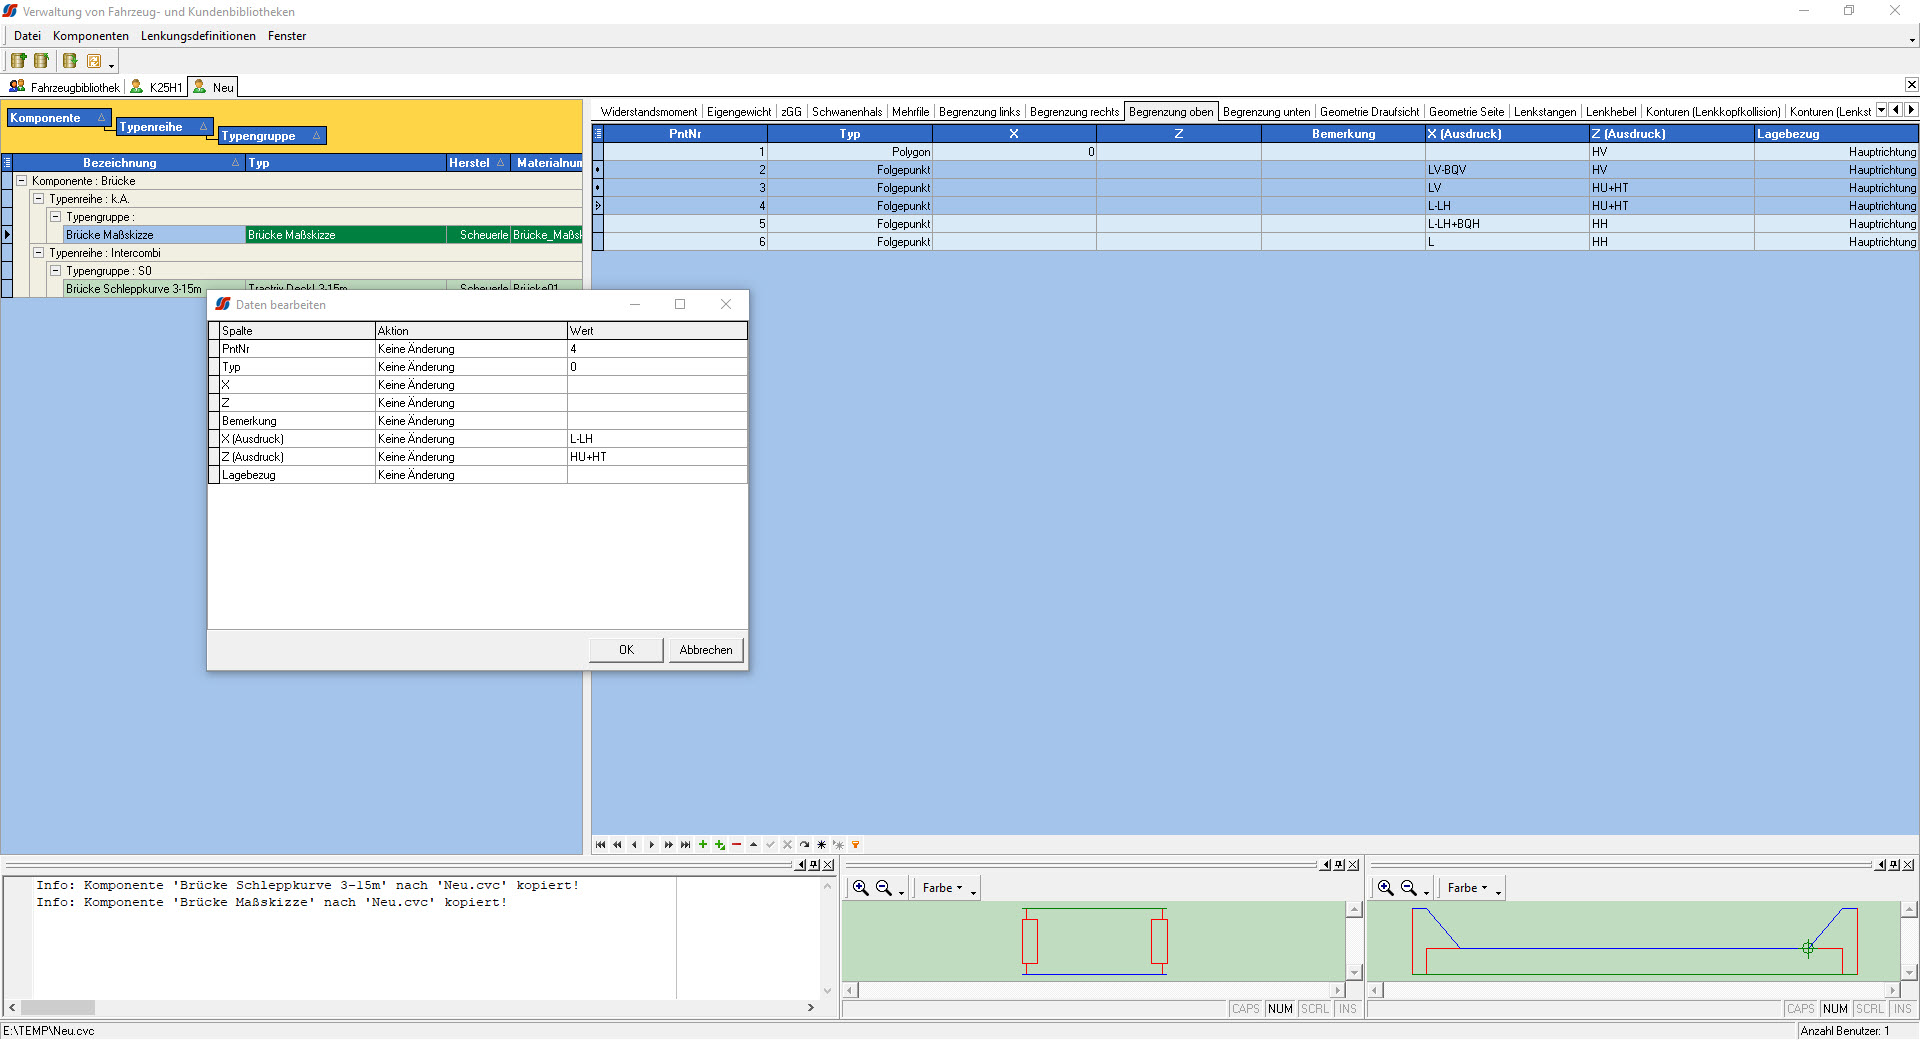1920x1040 pixels.
Task: Click the green plus copy-record icon
Action: pos(720,845)
